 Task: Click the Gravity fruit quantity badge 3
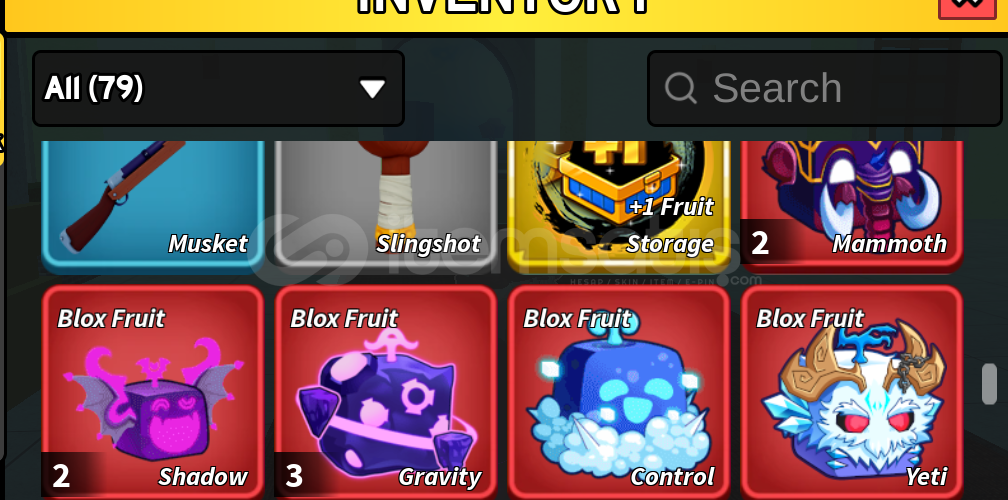[294, 476]
